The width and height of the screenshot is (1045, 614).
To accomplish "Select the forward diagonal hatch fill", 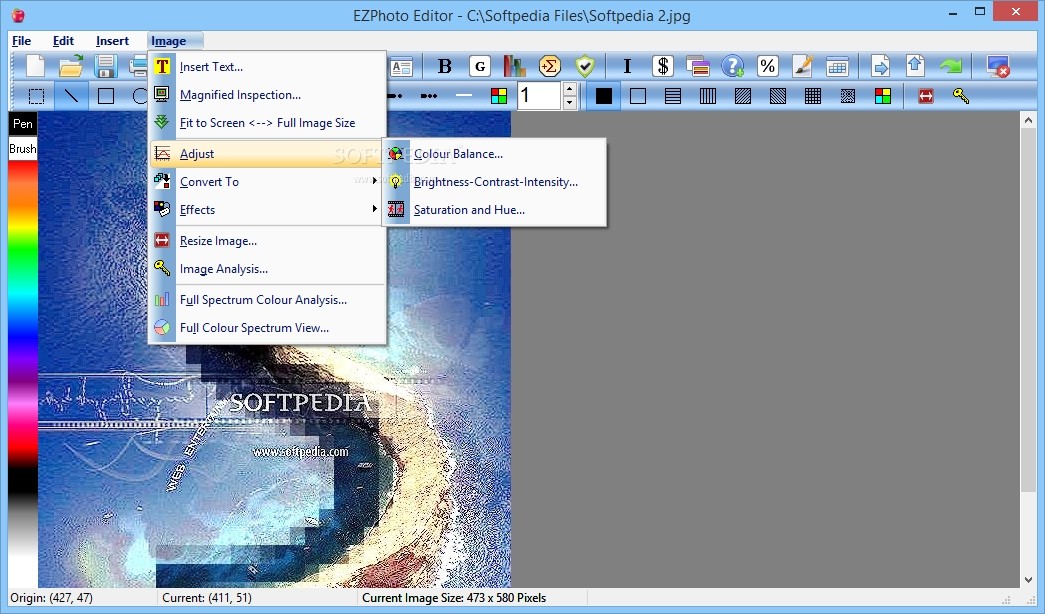I will (x=743, y=96).
